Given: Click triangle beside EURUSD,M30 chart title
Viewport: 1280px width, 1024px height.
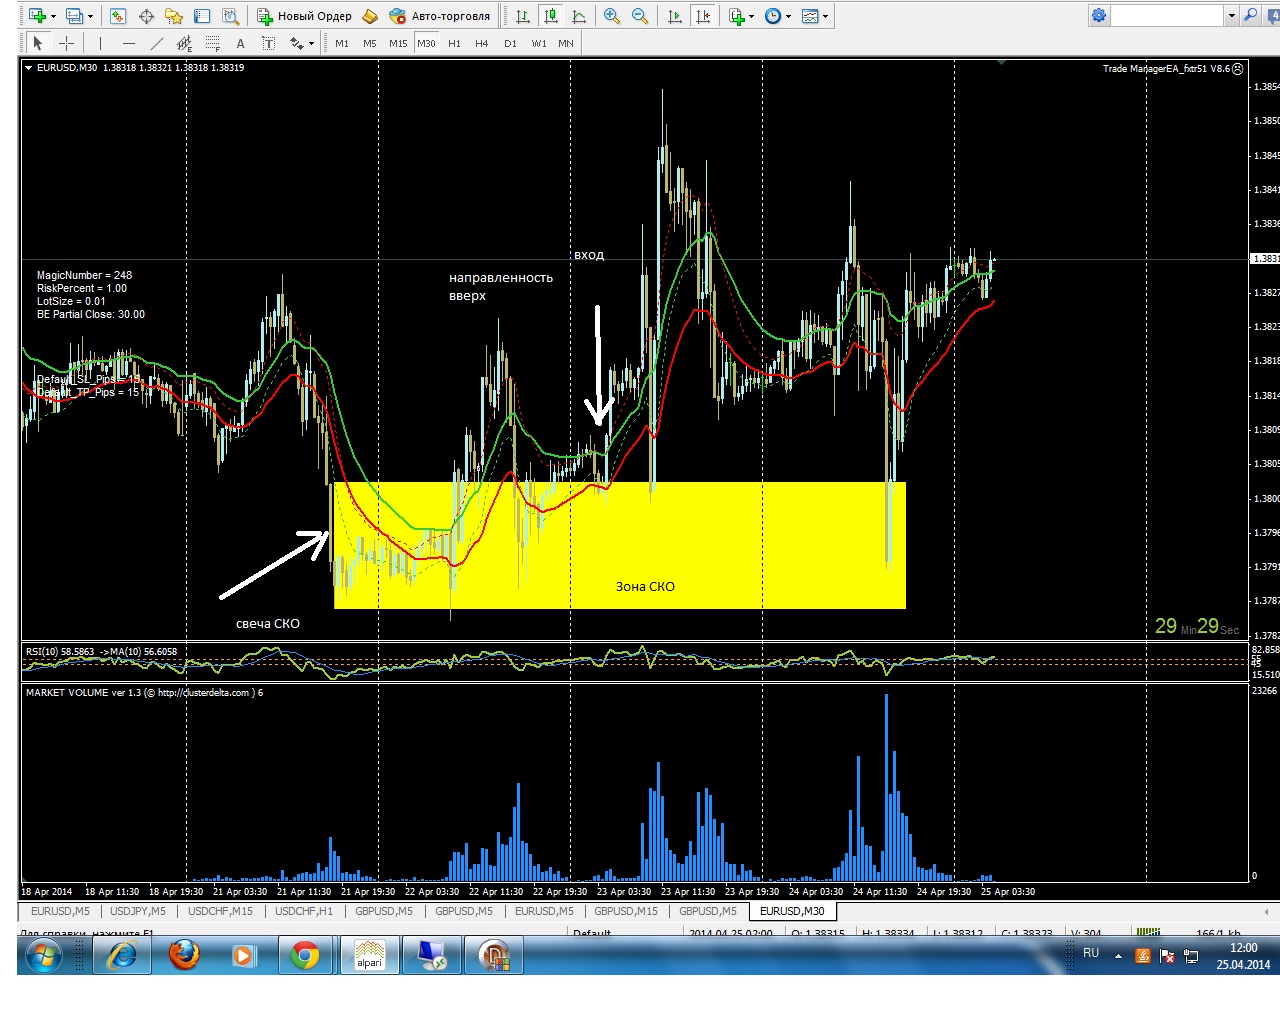Looking at the screenshot, I should tap(28, 68).
